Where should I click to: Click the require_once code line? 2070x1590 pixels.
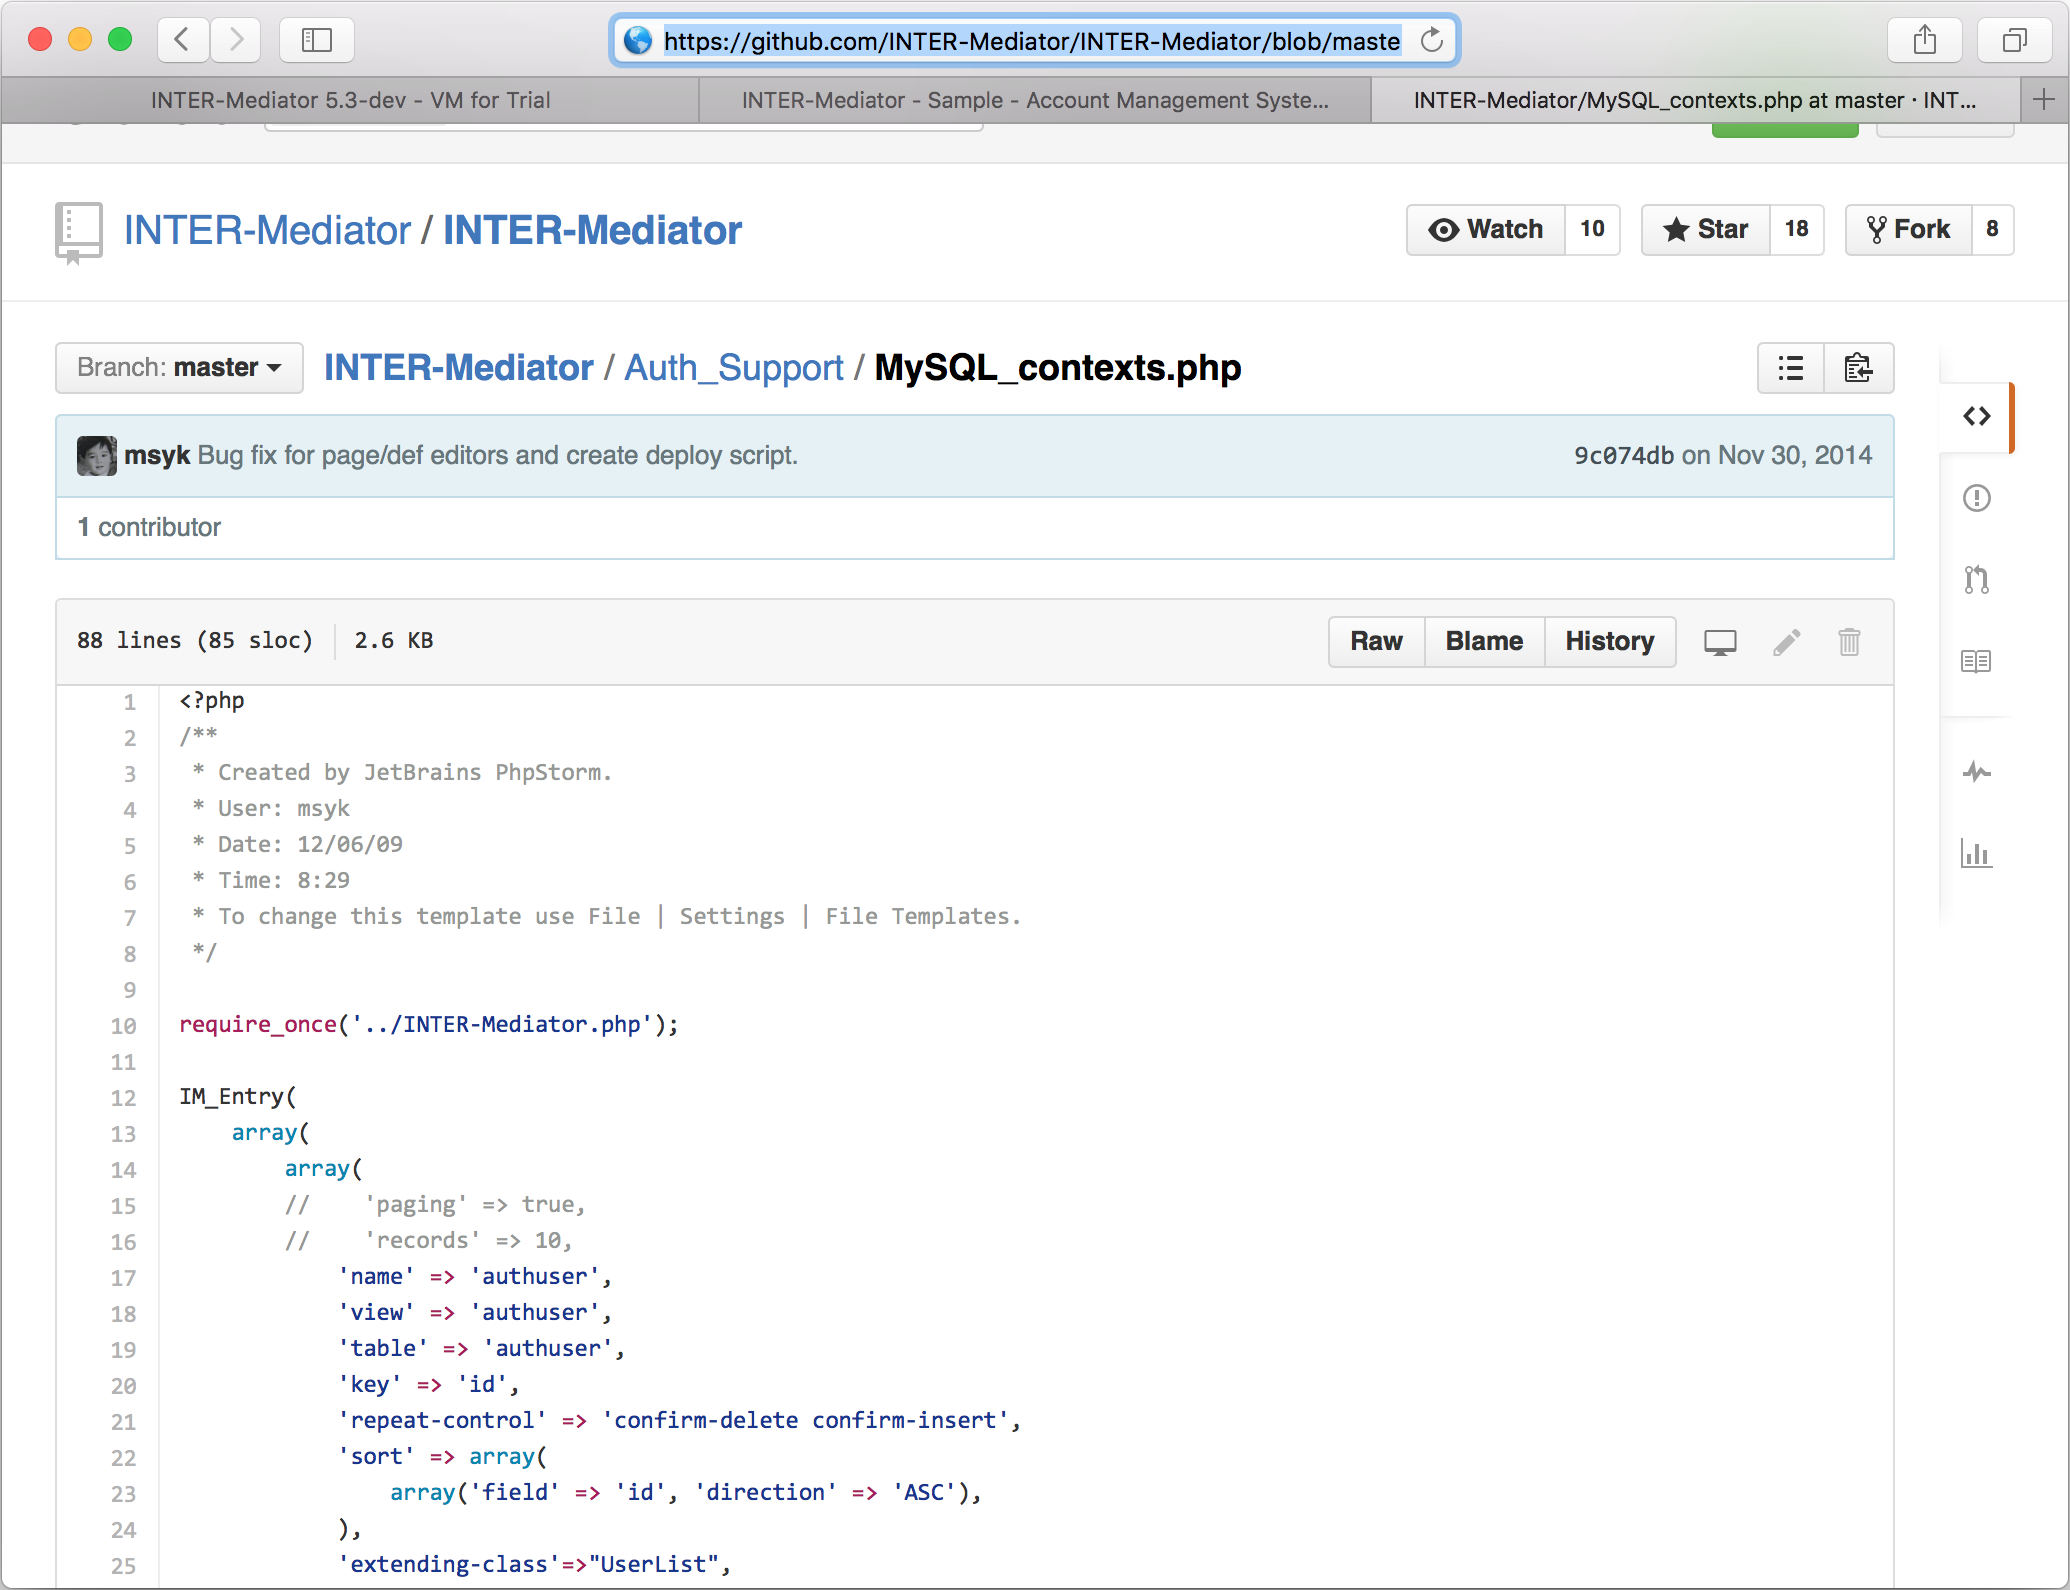429,1025
